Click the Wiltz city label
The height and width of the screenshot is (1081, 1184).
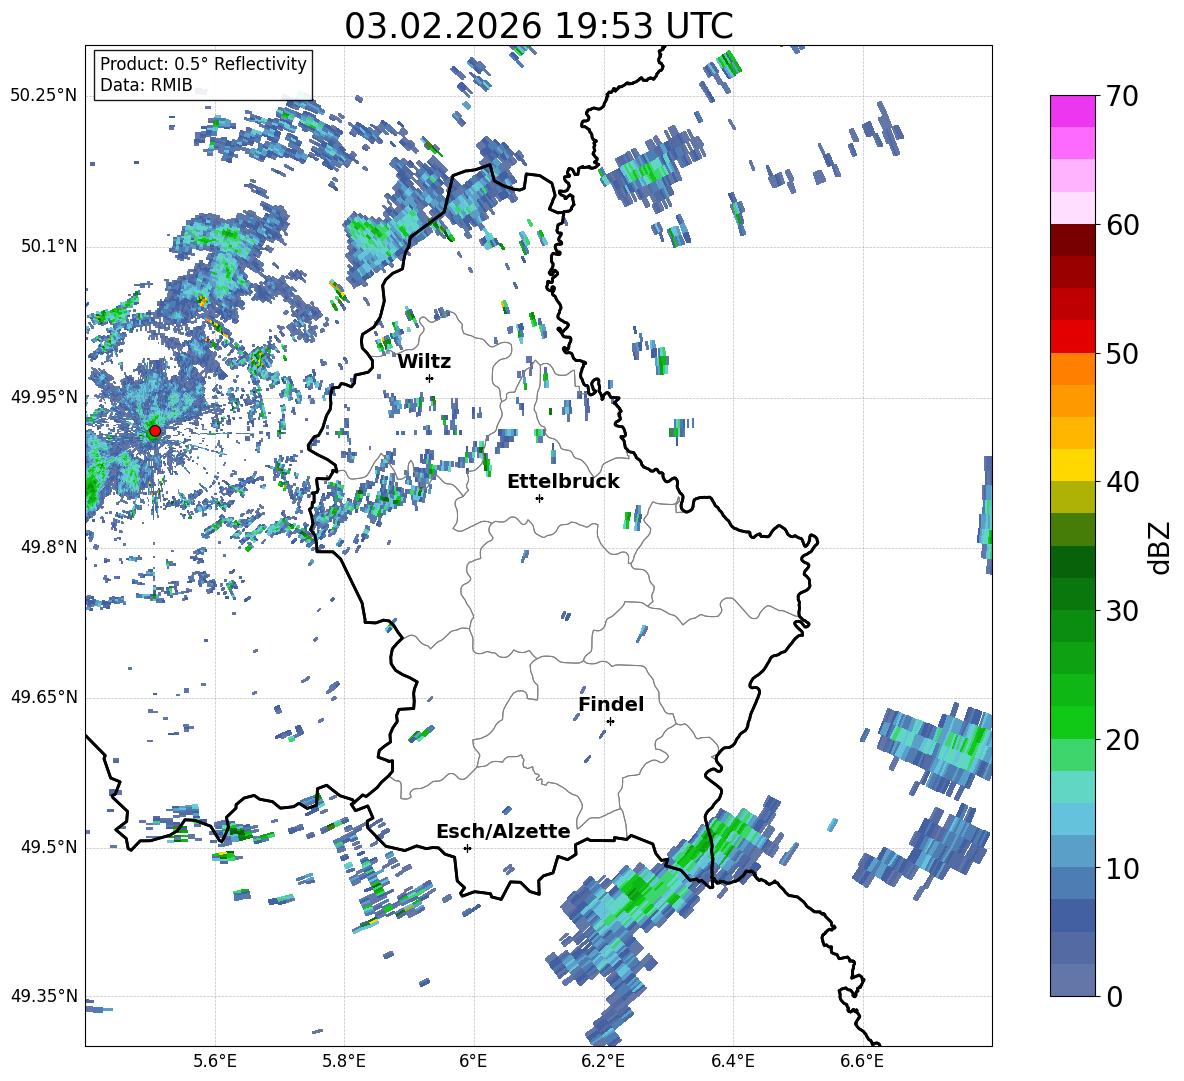(424, 362)
